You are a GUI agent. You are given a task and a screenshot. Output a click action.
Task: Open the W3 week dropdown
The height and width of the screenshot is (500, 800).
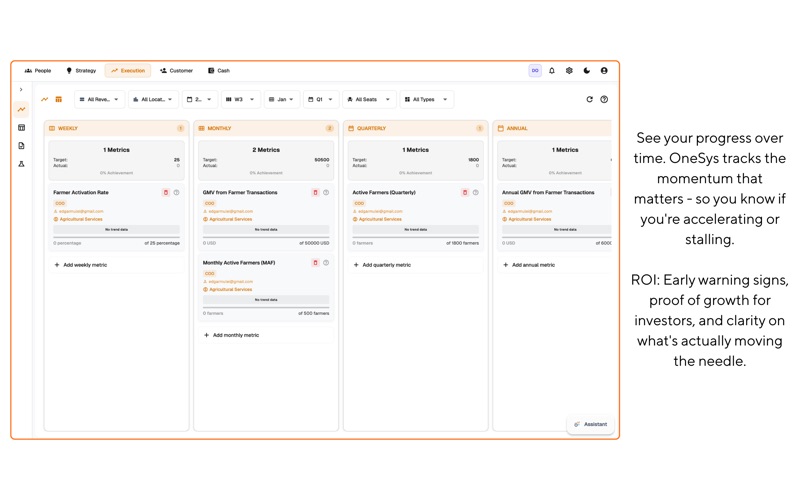point(240,99)
